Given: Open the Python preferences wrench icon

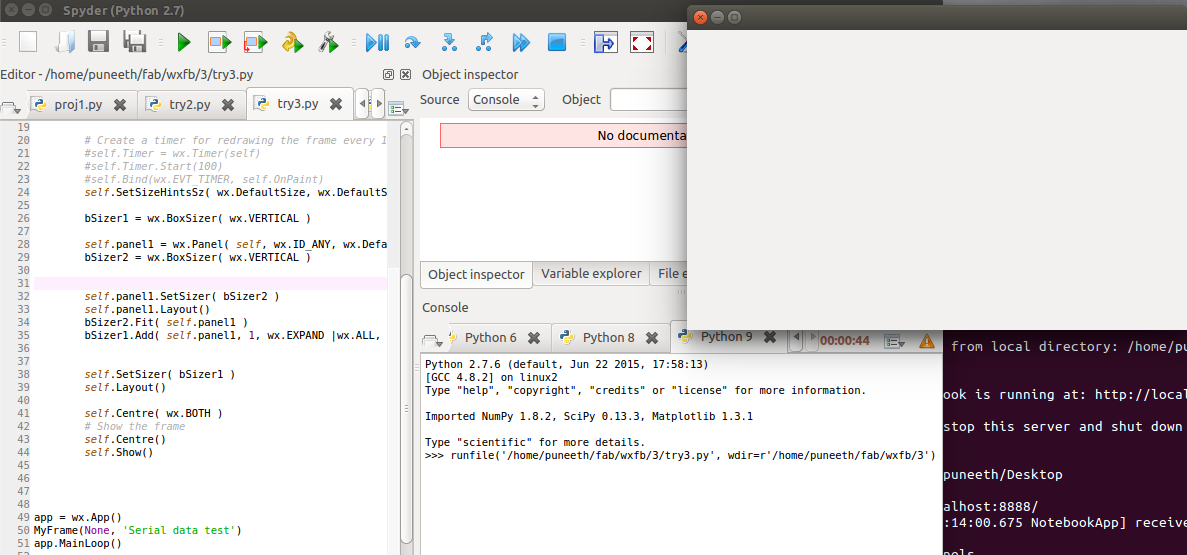Looking at the screenshot, I should [x=329, y=42].
